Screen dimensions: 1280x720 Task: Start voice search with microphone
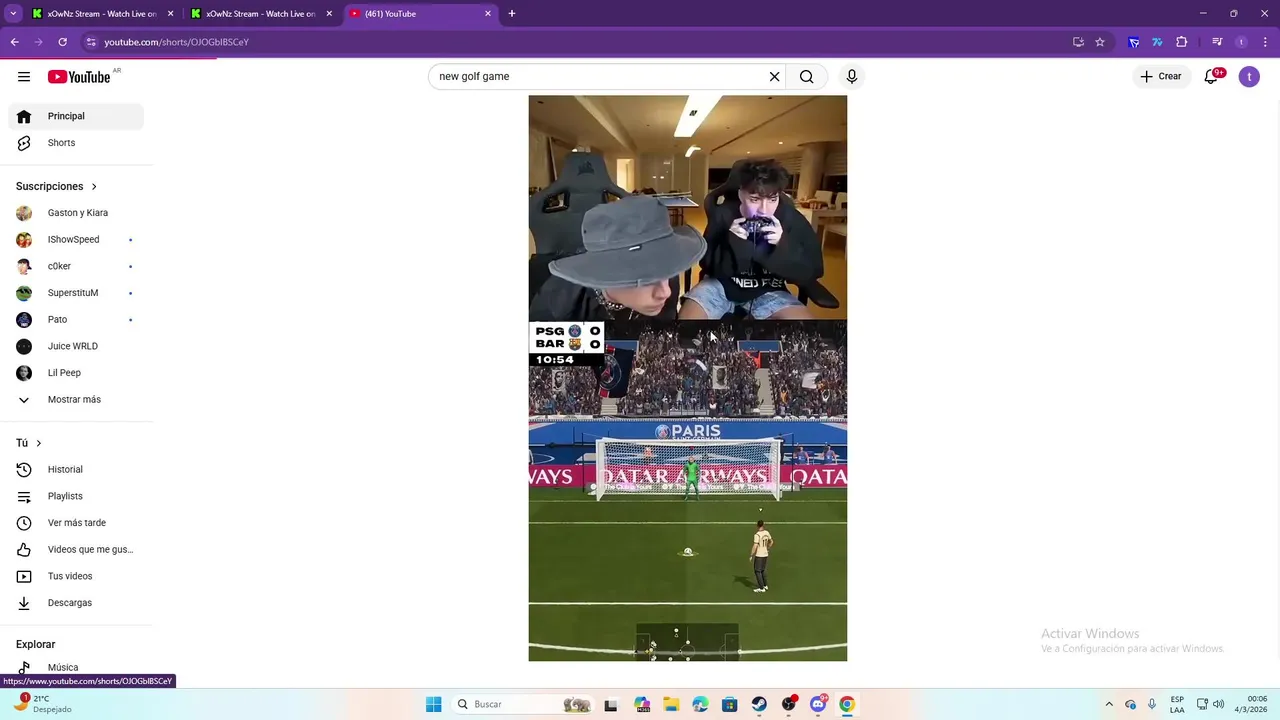[x=852, y=77]
